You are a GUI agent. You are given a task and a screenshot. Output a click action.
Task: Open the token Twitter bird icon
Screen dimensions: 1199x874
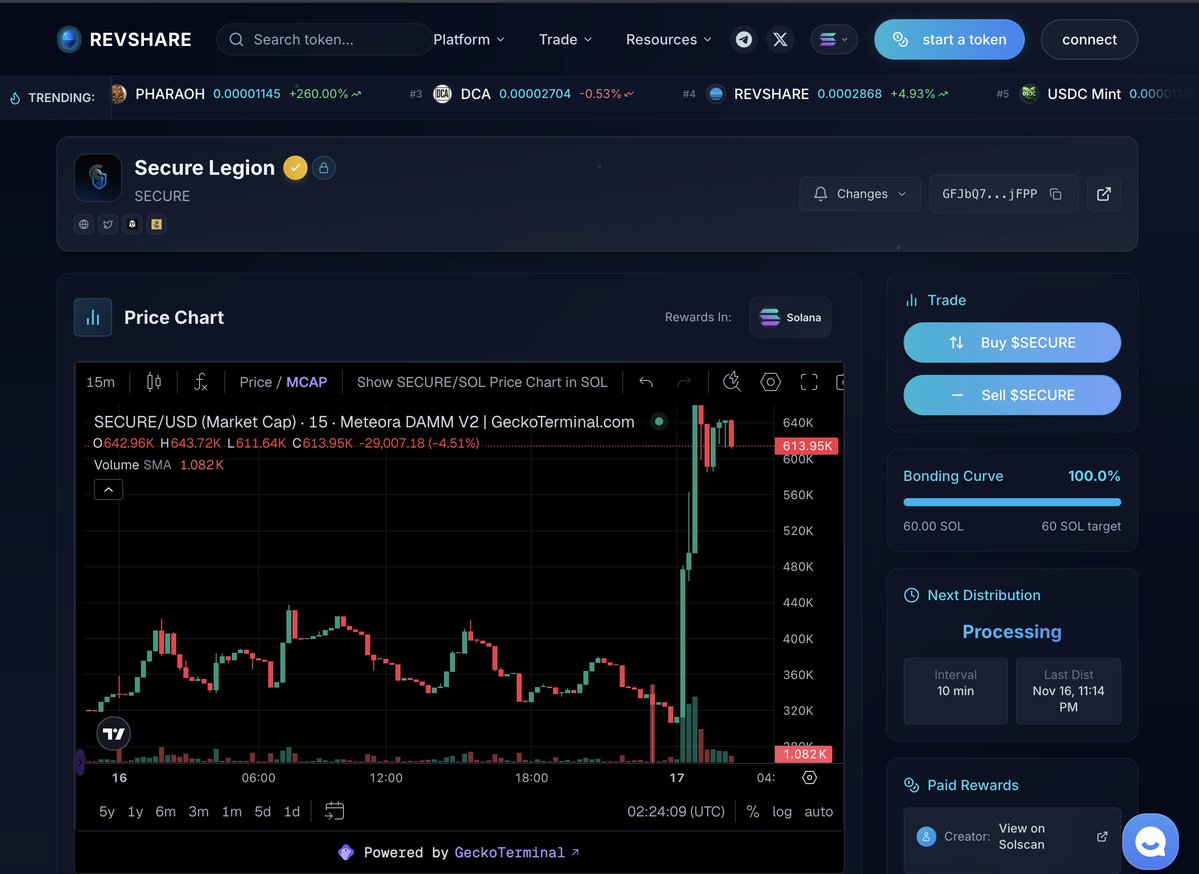108,224
